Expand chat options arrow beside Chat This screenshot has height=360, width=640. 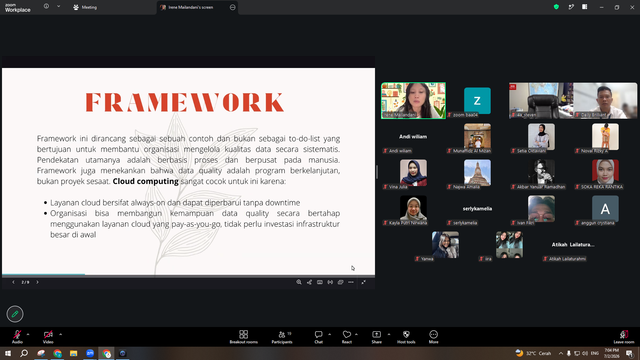pos(329,334)
